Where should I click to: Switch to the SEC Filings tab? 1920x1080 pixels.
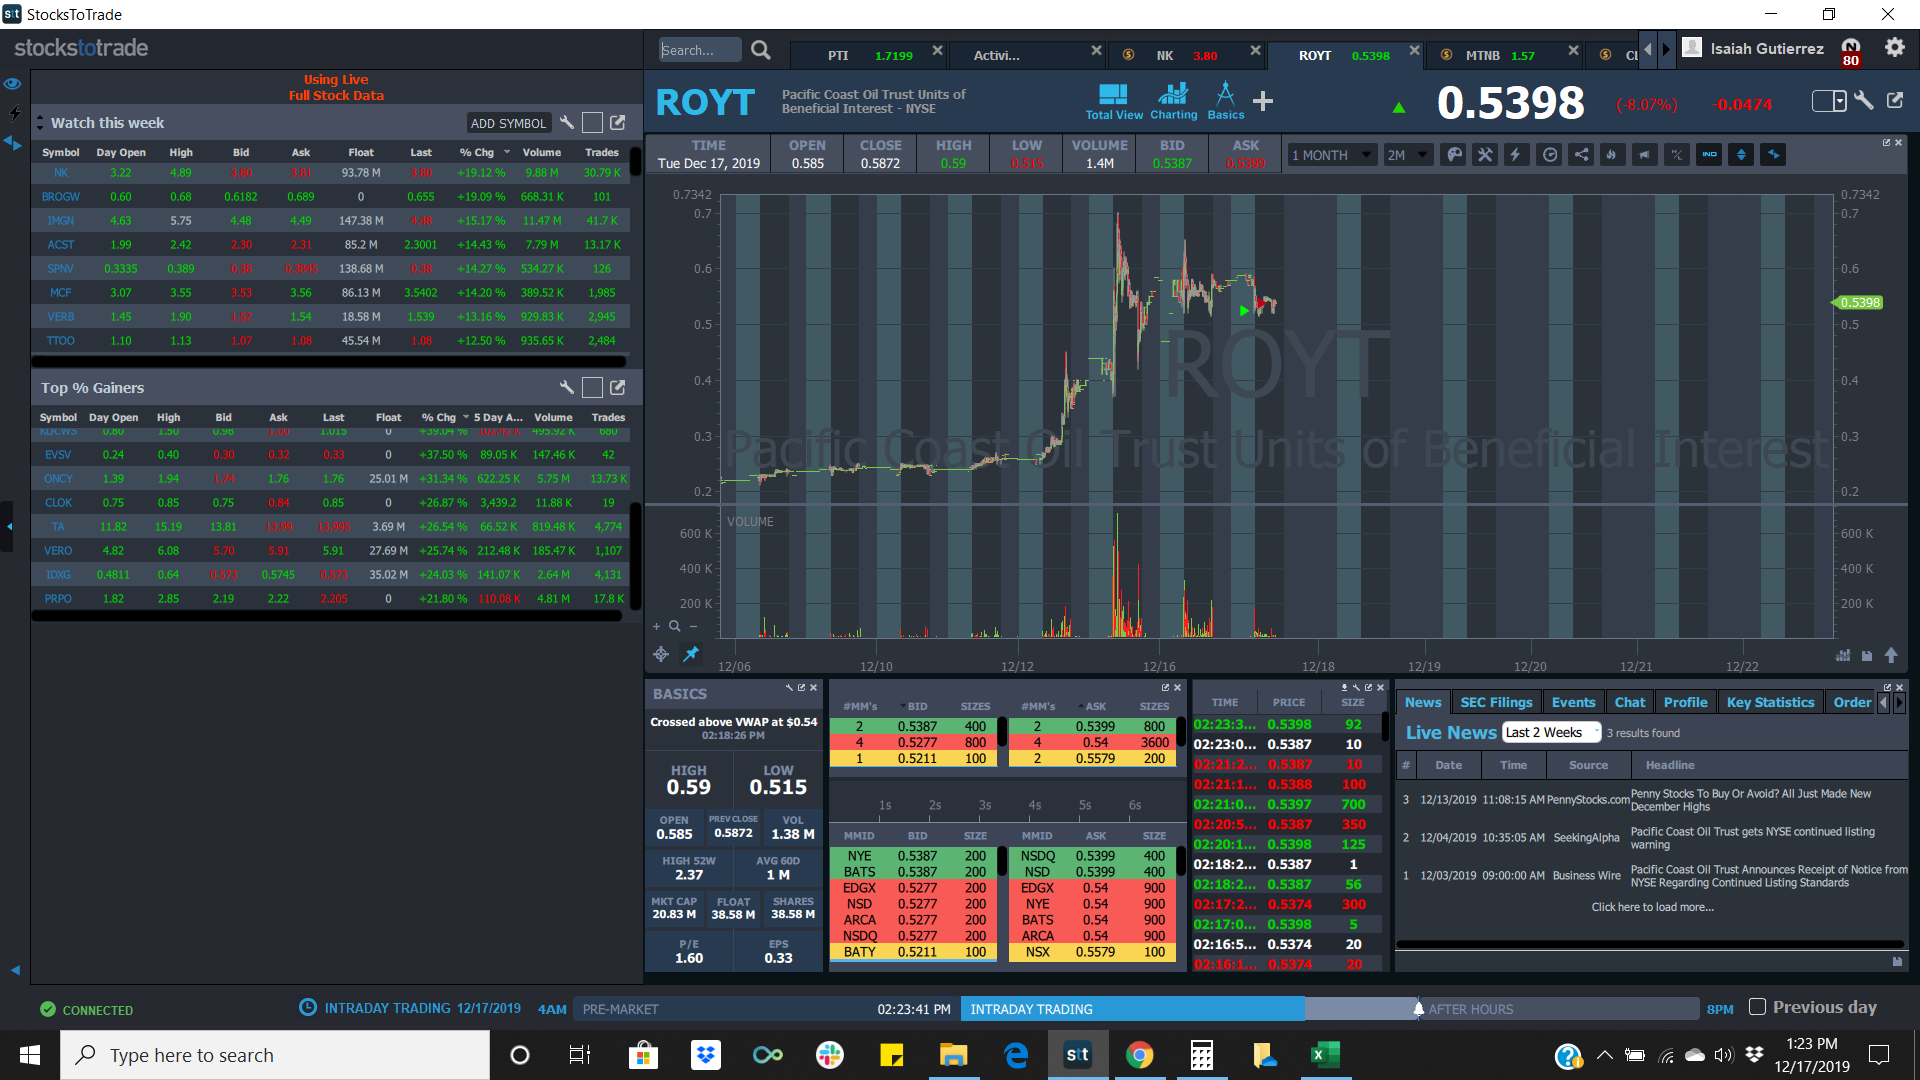(1495, 702)
